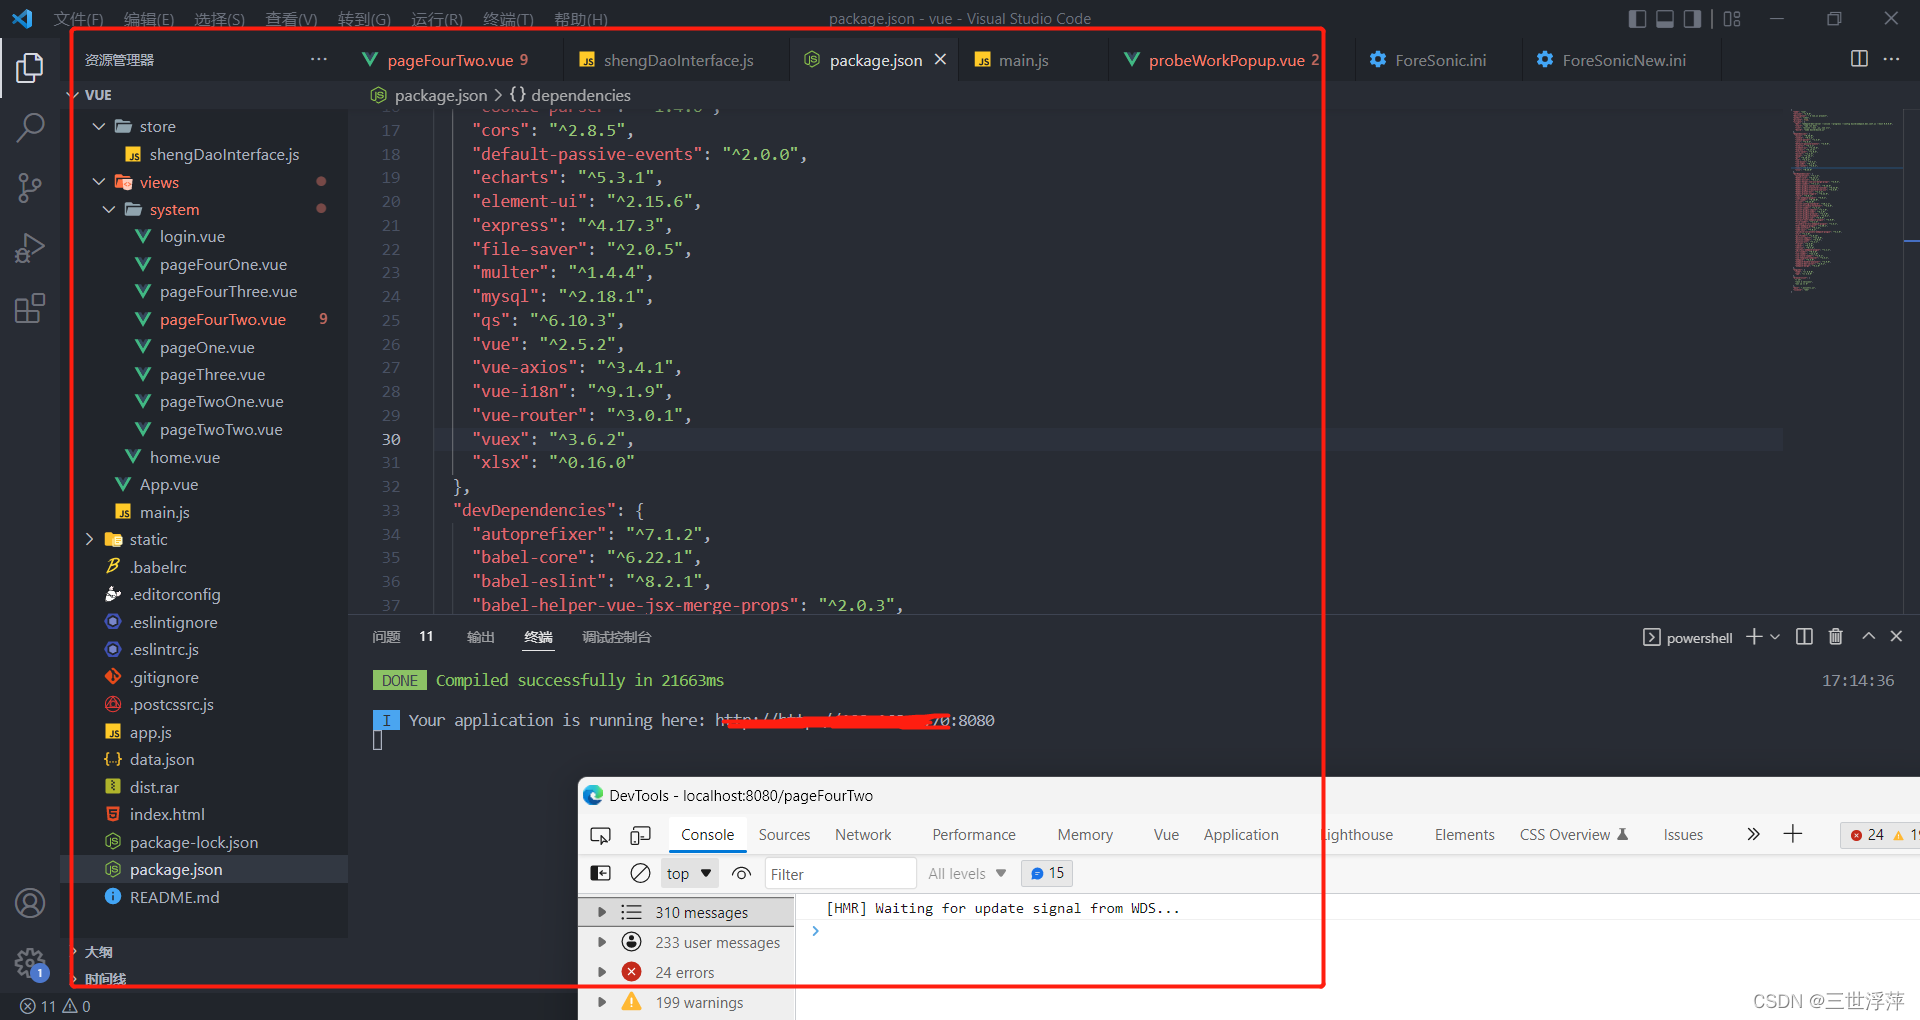Viewport: 1920px width, 1020px height.
Task: Add a new DevTools tool with plus
Action: pyautogui.click(x=1793, y=834)
